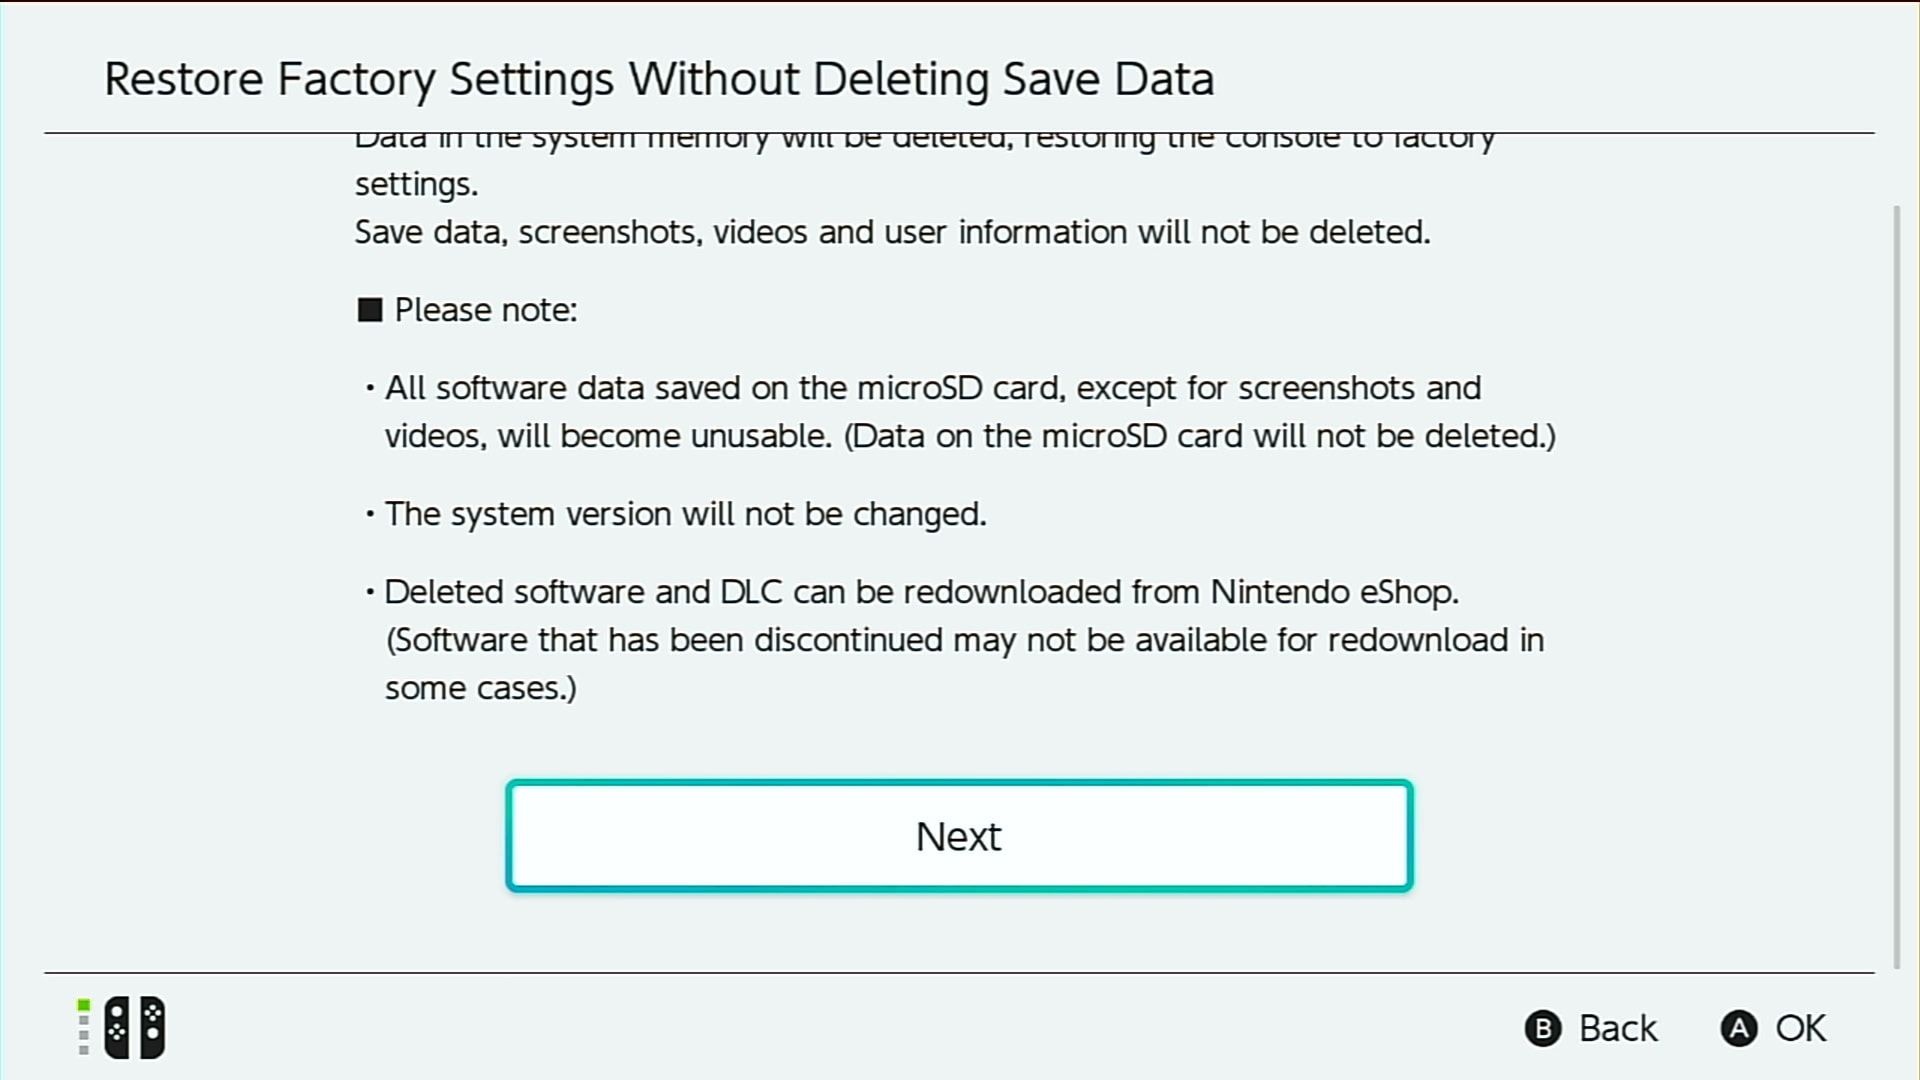This screenshot has width=1920, height=1080.
Task: Click below the scrollbar handle
Action: (1899, 900)
